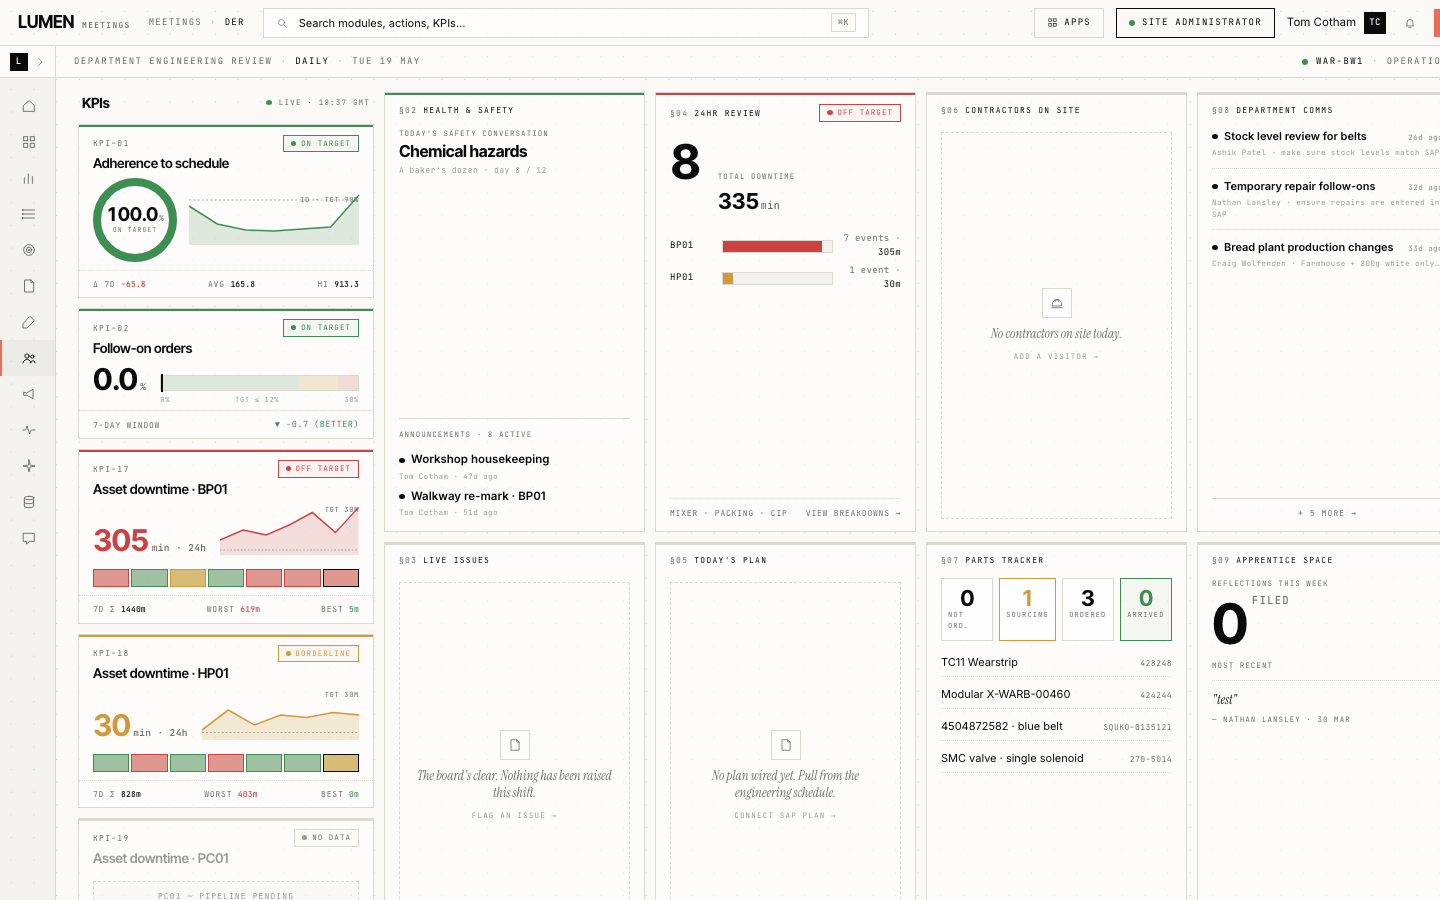
Task: Click the black L workspace logo
Action: click(19, 62)
